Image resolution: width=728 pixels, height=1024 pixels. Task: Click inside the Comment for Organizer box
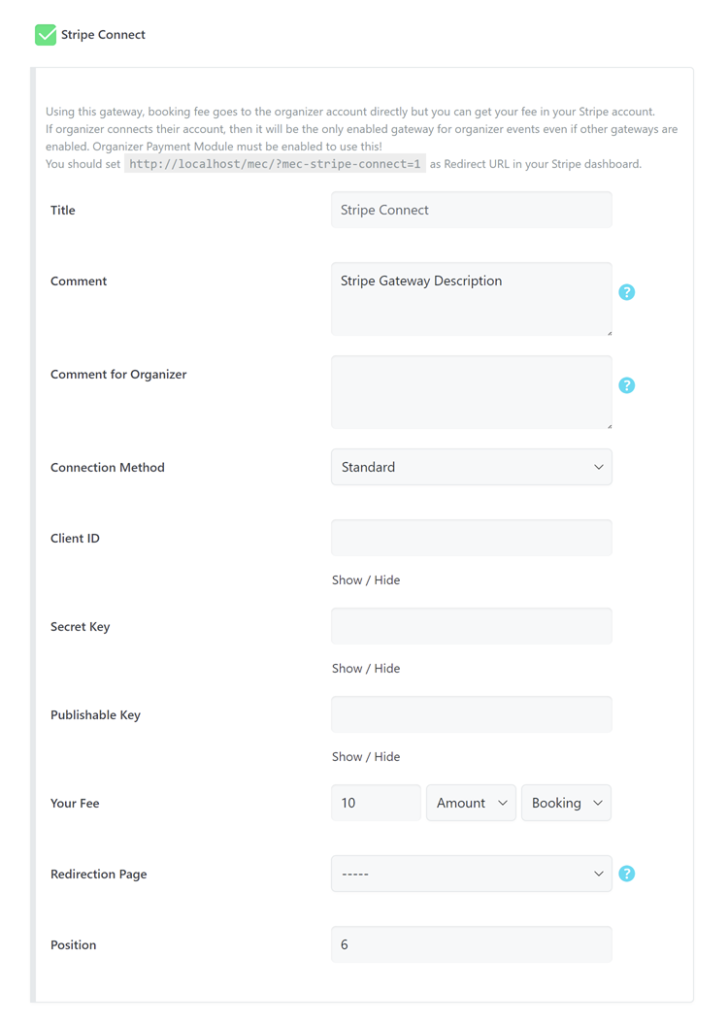470,390
